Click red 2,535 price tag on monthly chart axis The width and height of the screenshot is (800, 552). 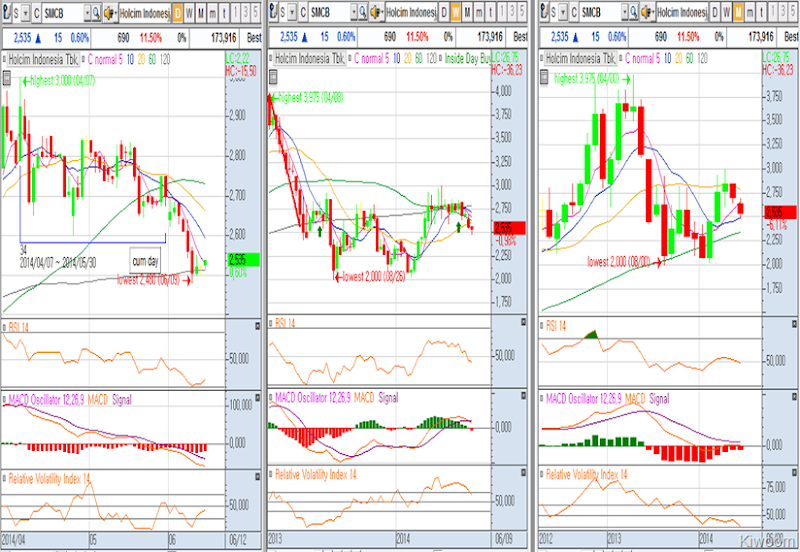point(780,212)
